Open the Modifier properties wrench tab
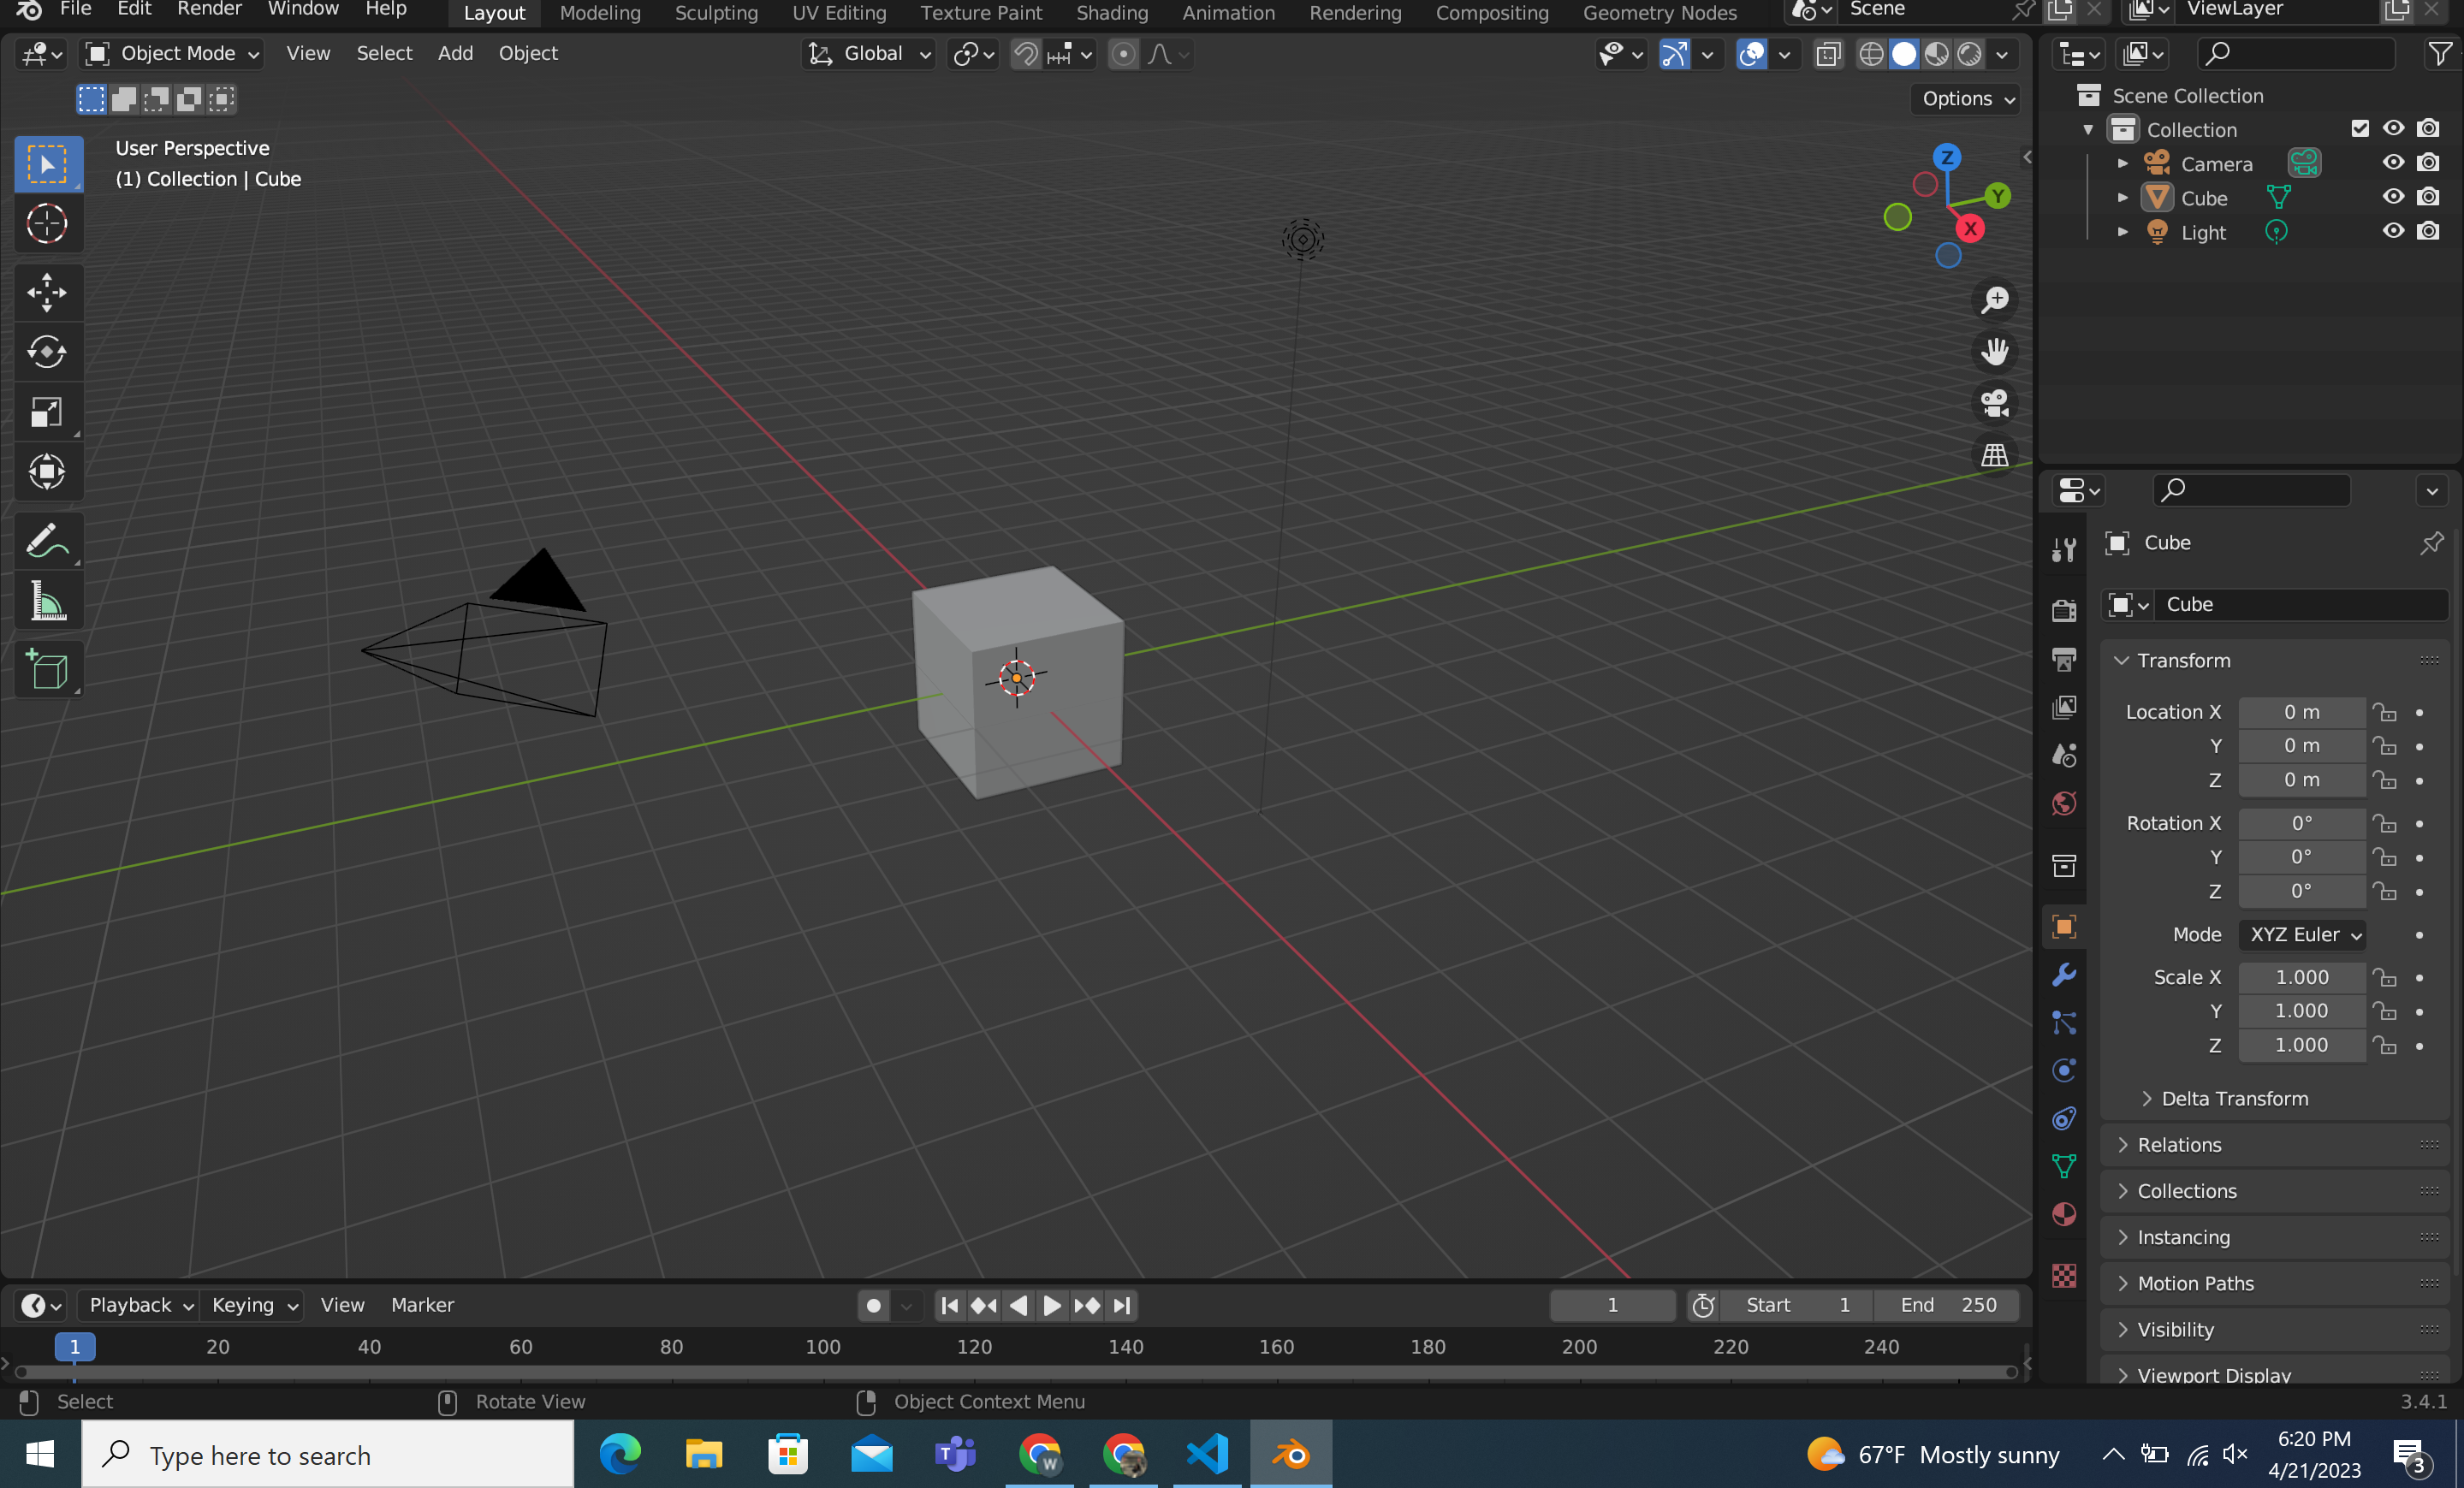Viewport: 2464px width, 1488px height. (x=2063, y=974)
